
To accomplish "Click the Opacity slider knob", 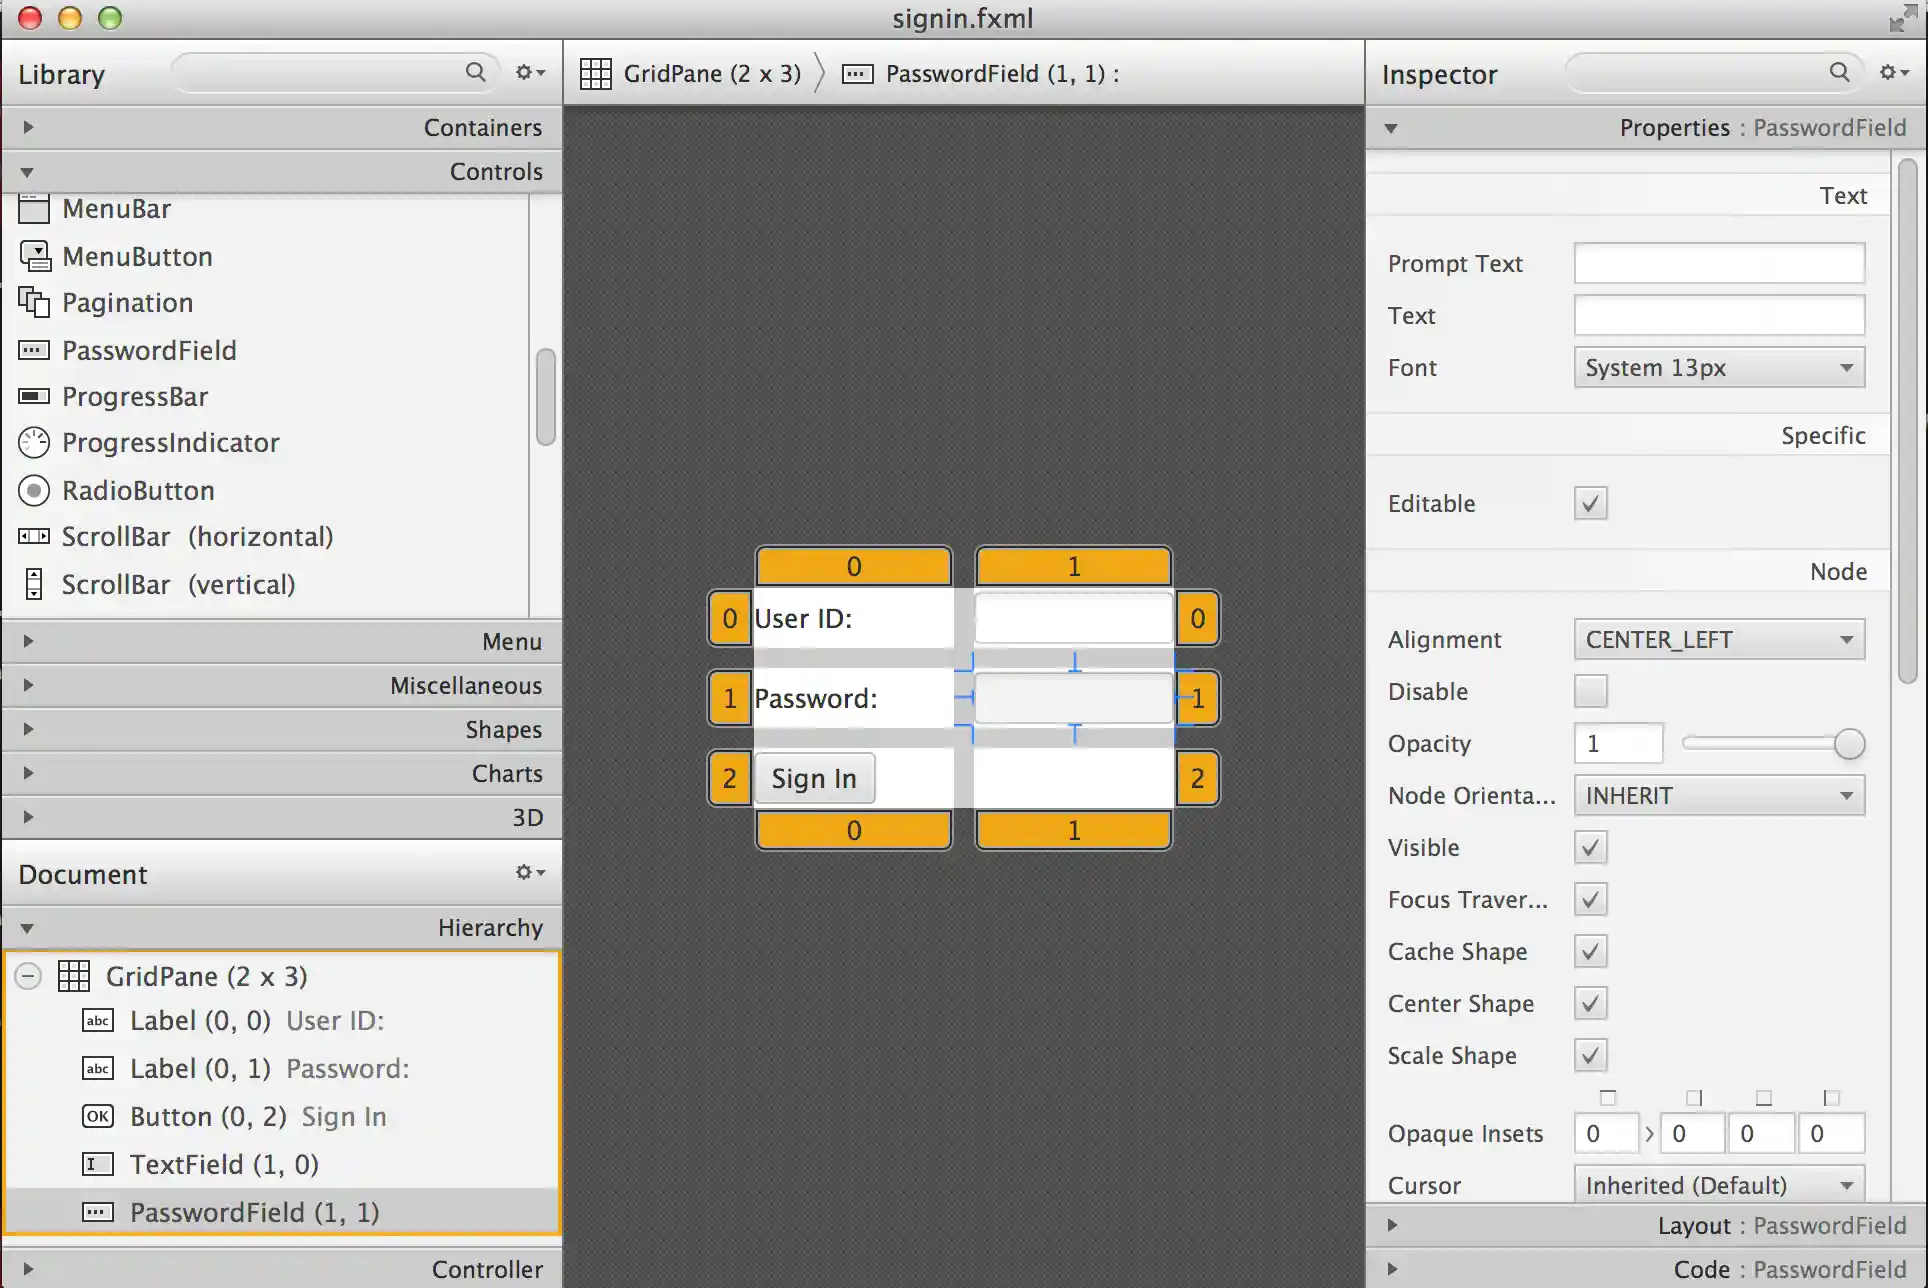I will click(1849, 743).
